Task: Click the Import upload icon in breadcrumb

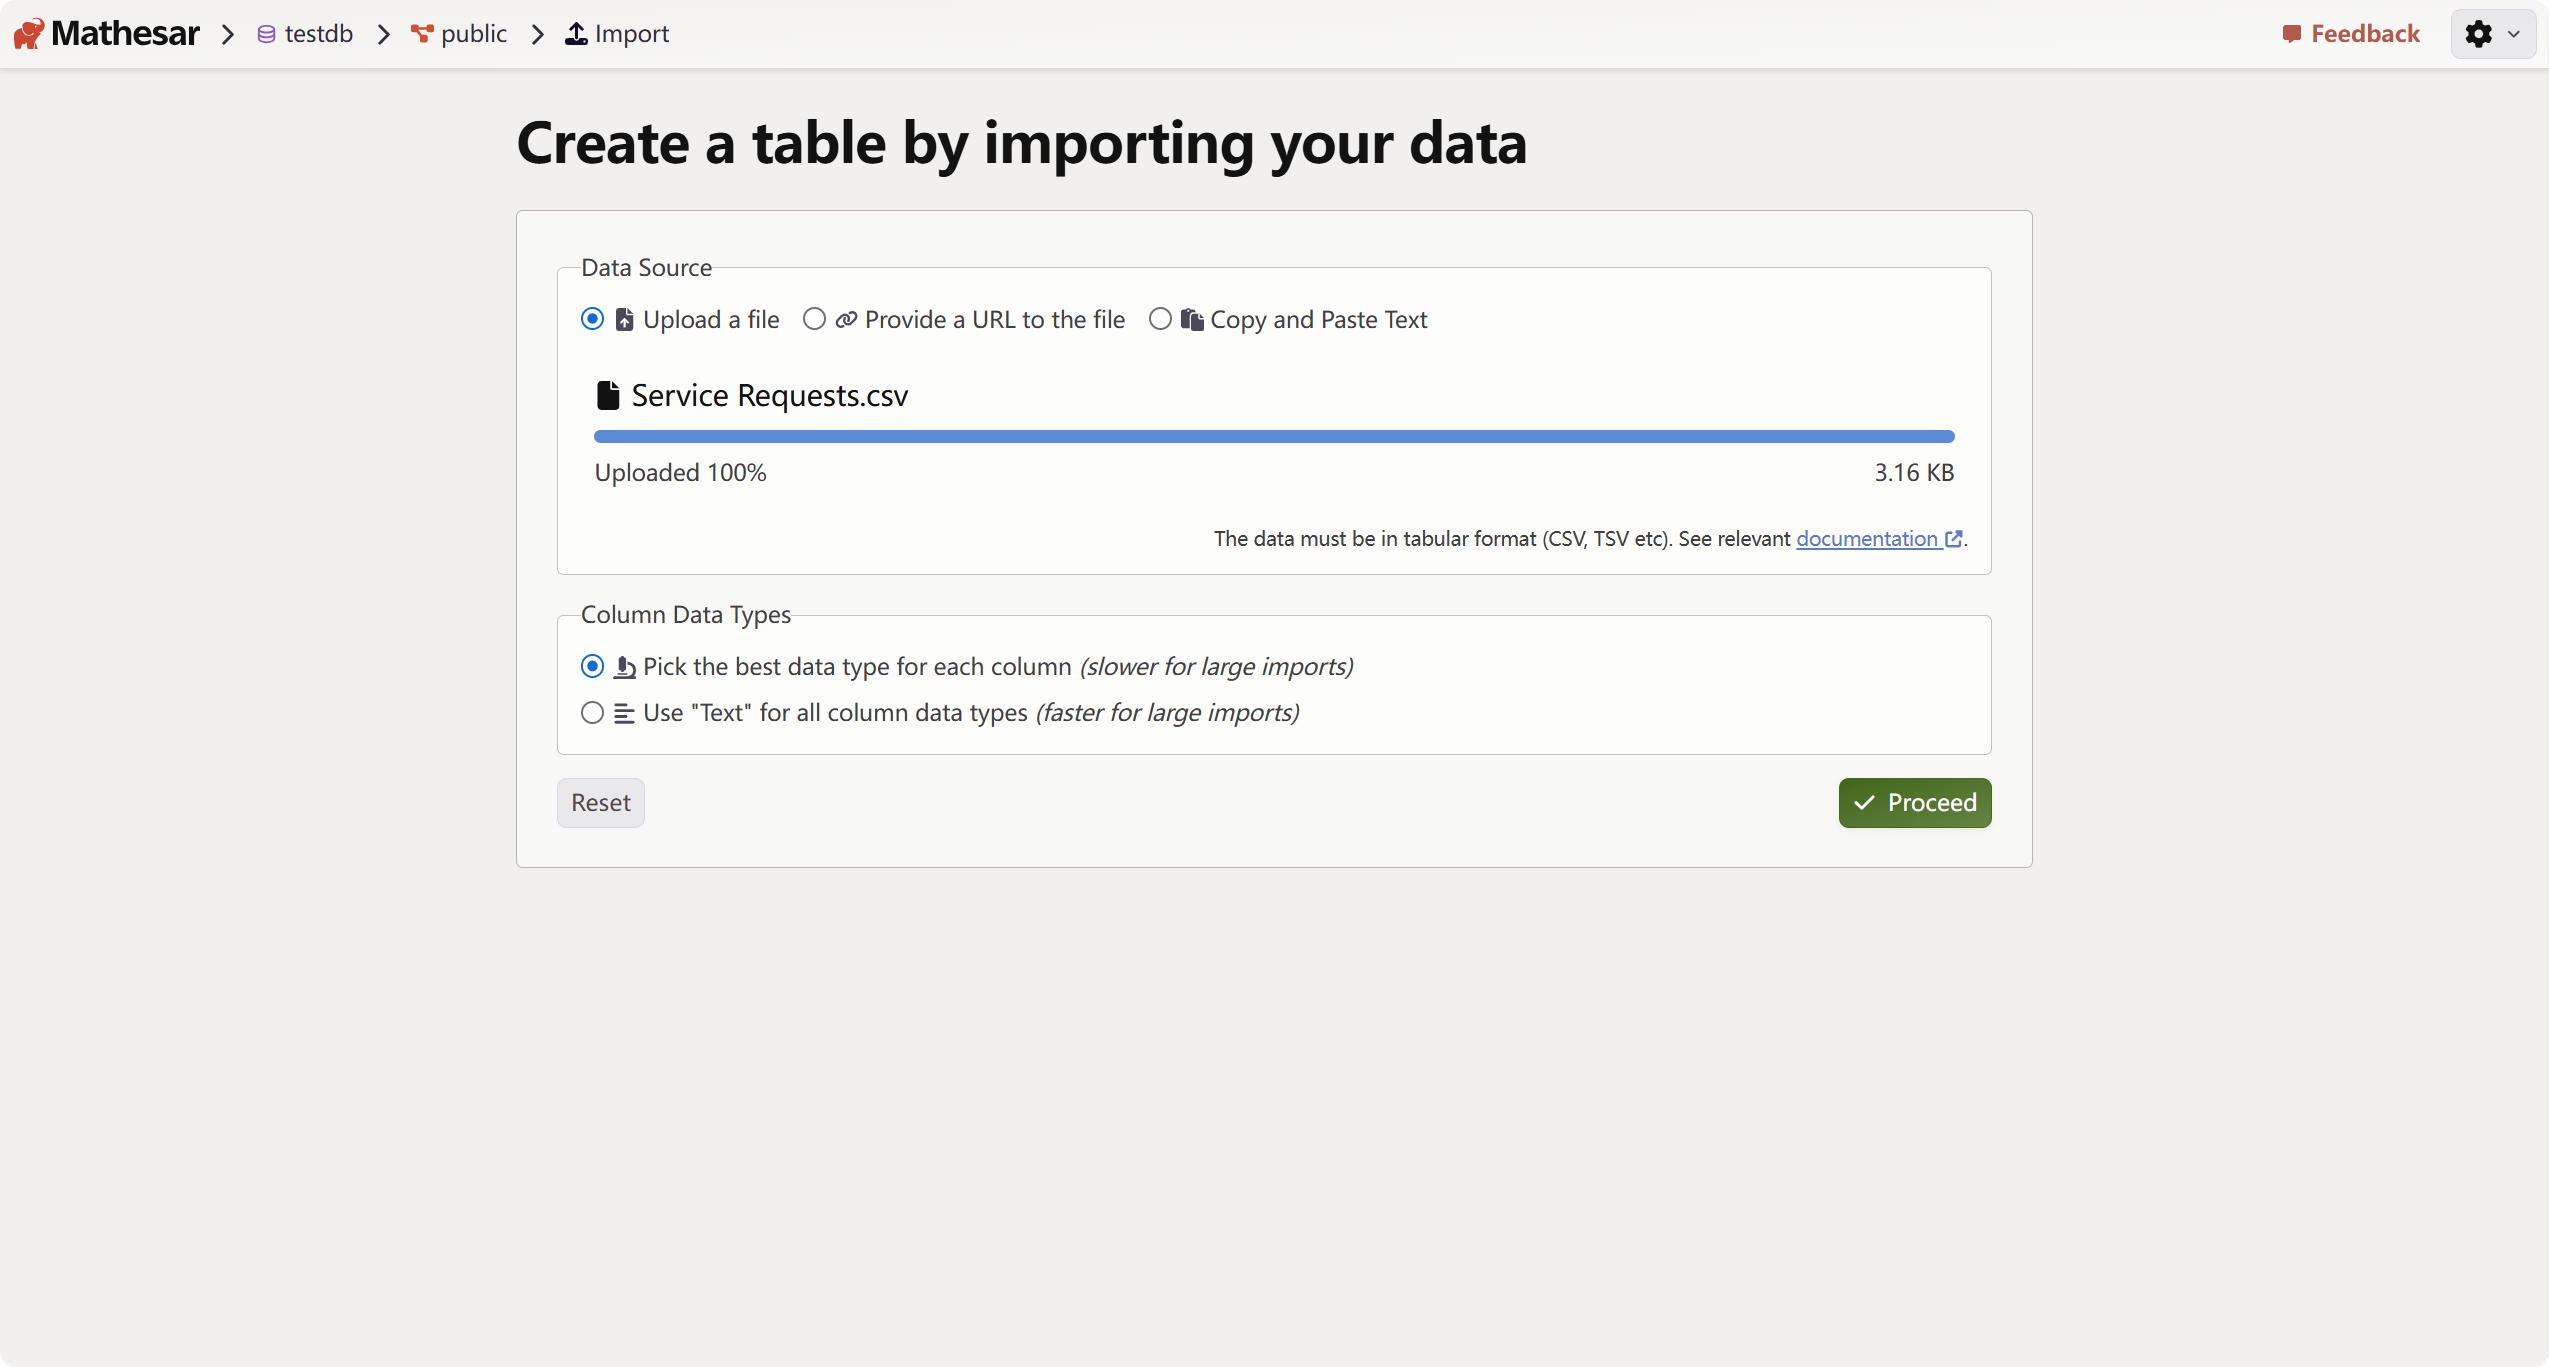Action: point(576,34)
